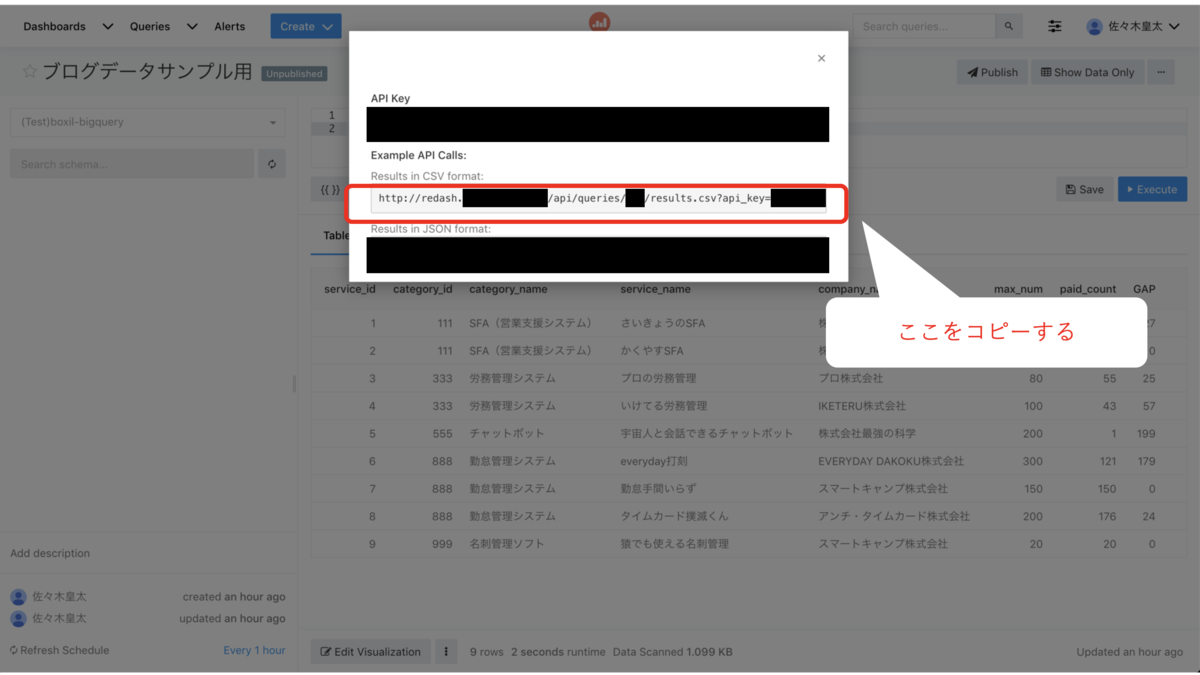
Task: Close the API Key dialog
Action: (x=821, y=58)
